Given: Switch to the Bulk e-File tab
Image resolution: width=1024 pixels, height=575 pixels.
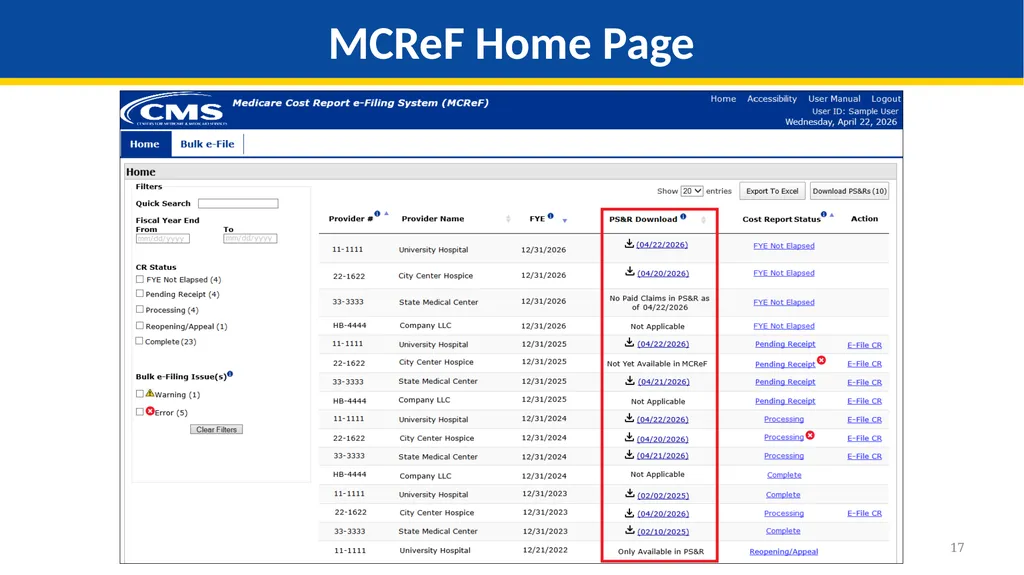Looking at the screenshot, I should tap(207, 144).
